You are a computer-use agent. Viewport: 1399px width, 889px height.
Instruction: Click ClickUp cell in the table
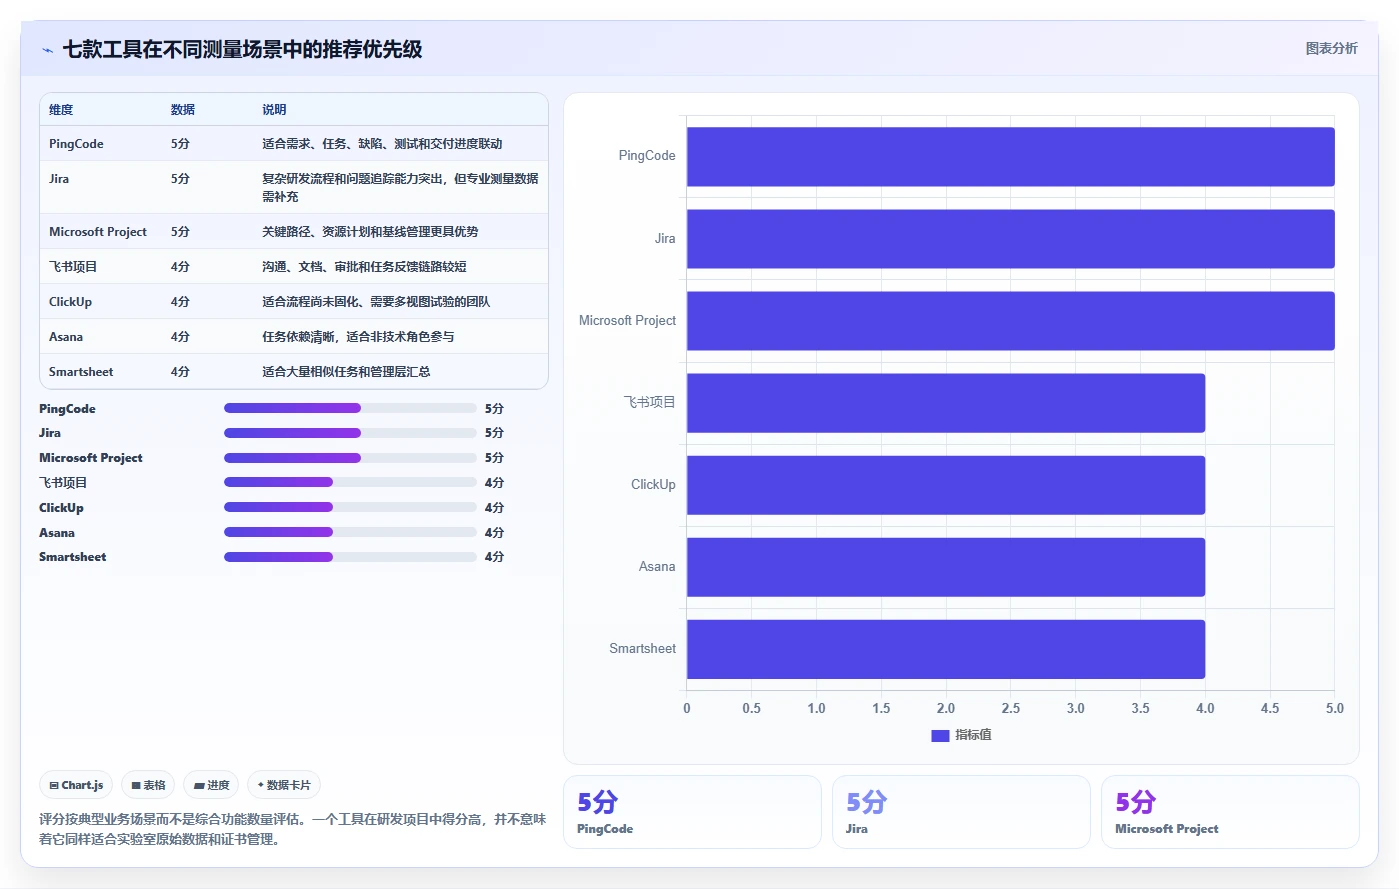coord(70,302)
